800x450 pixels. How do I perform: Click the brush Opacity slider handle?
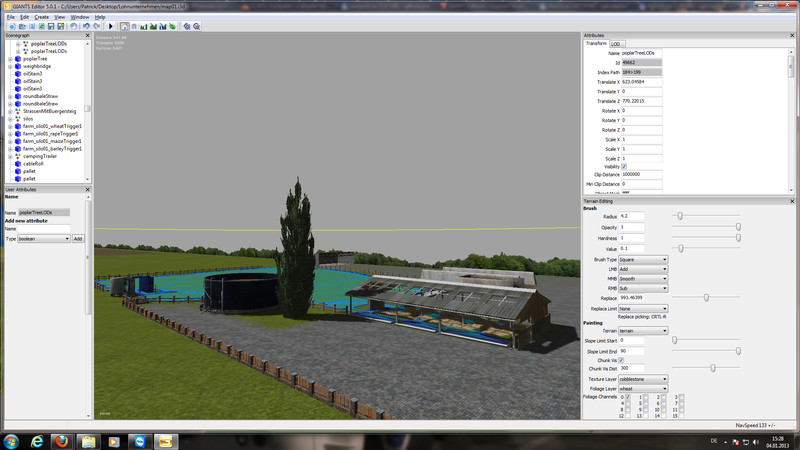coord(738,227)
